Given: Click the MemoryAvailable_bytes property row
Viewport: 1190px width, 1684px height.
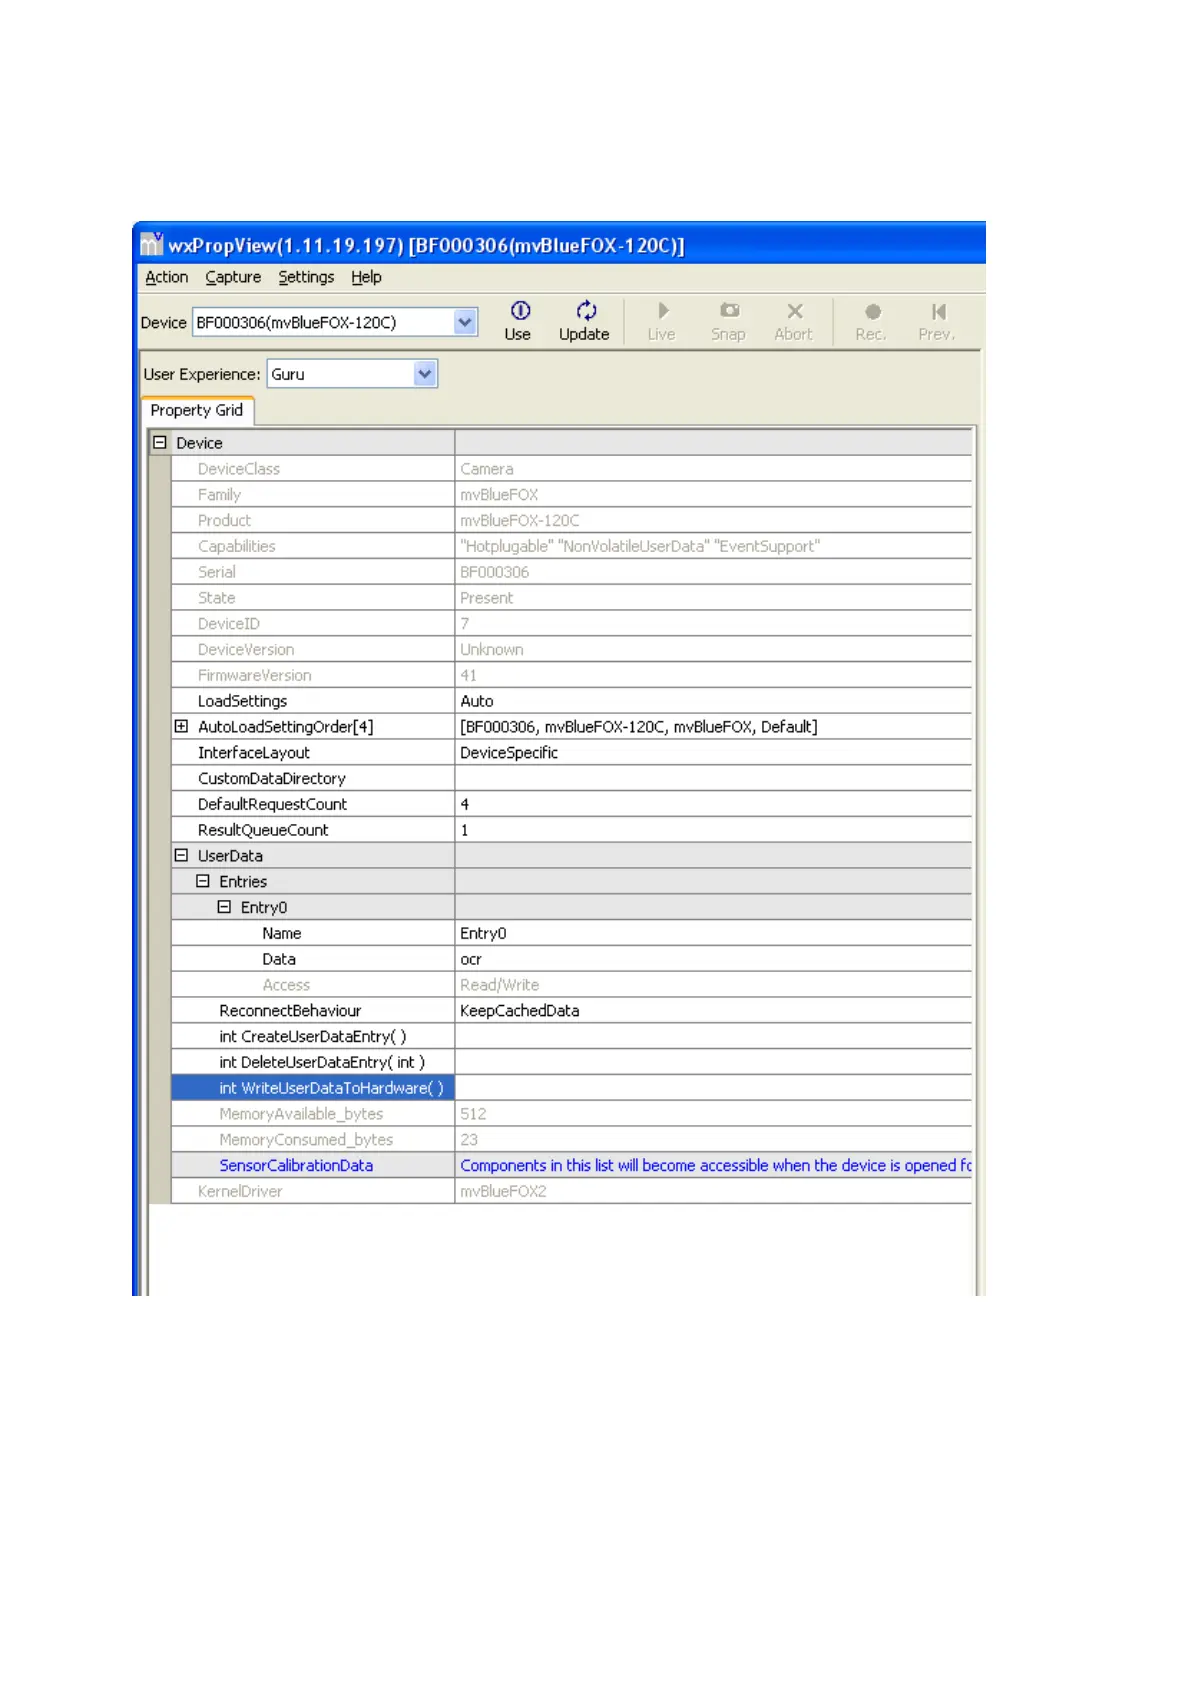Looking at the screenshot, I should 571,1114.
